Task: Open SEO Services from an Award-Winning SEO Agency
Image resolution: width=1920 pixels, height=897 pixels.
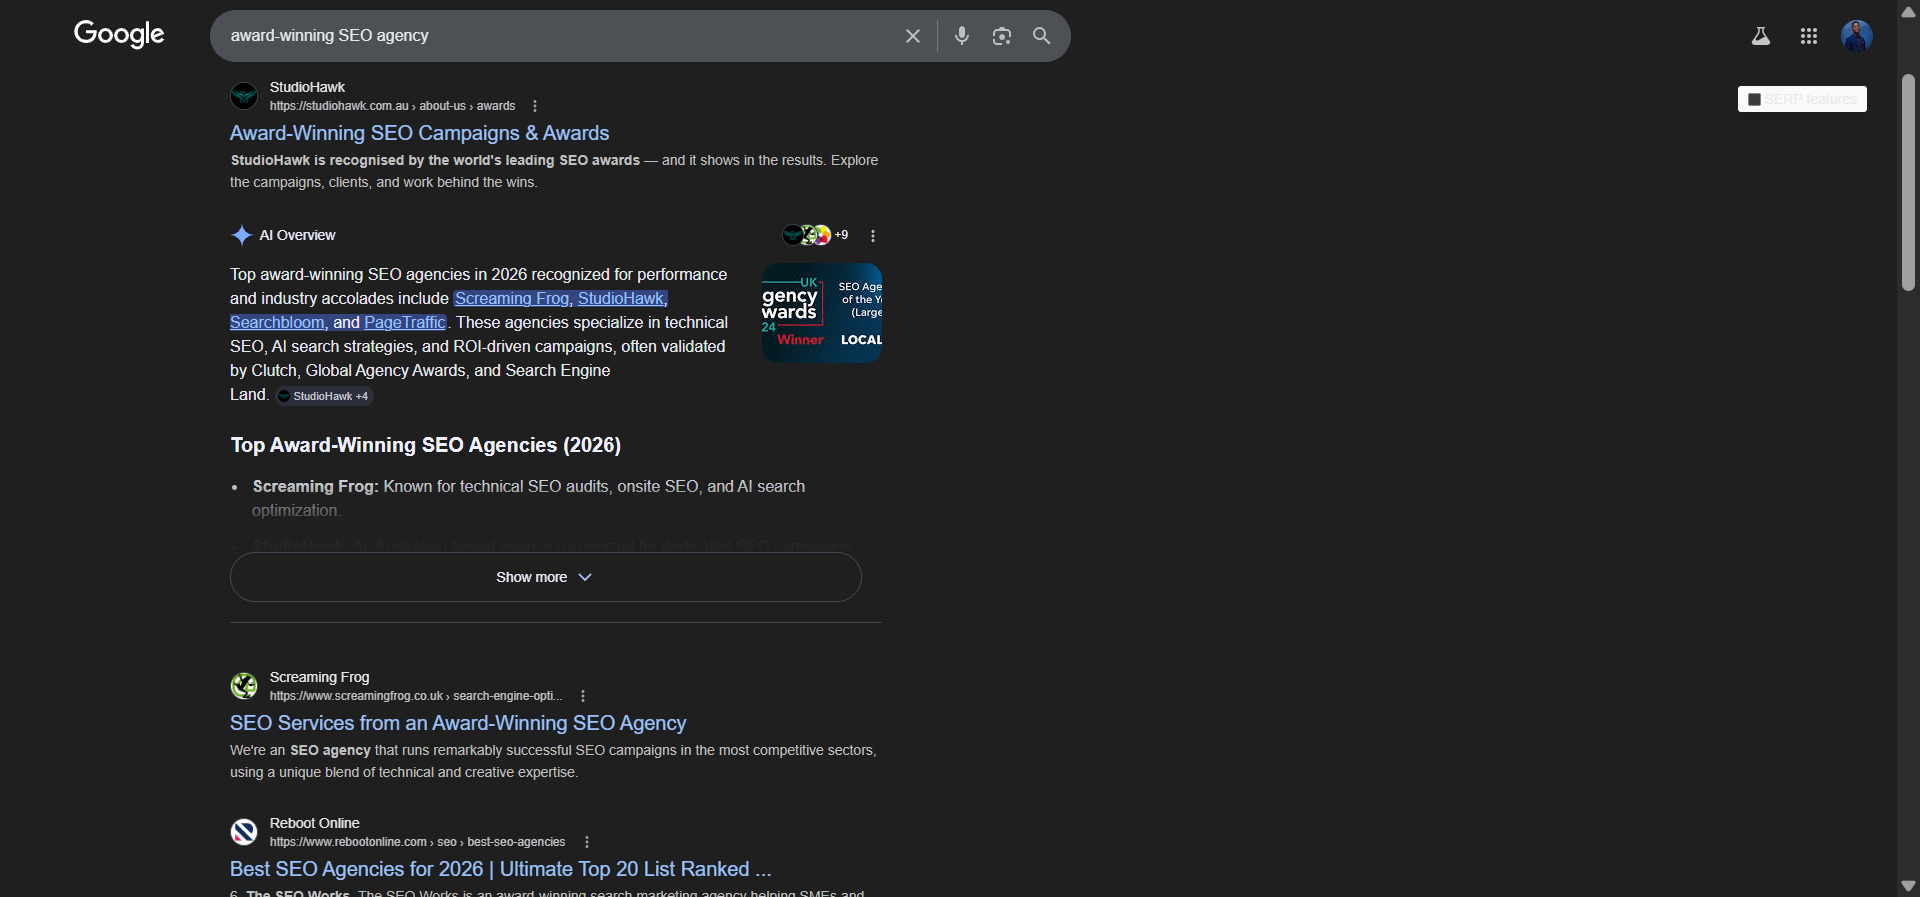Action: click(x=458, y=723)
